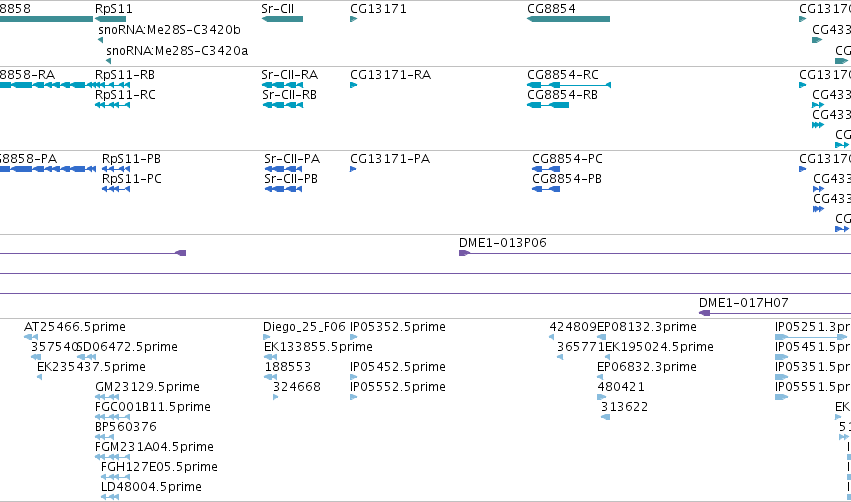Click the 365771 EST label
This screenshot has height=502, width=851.
581,347
